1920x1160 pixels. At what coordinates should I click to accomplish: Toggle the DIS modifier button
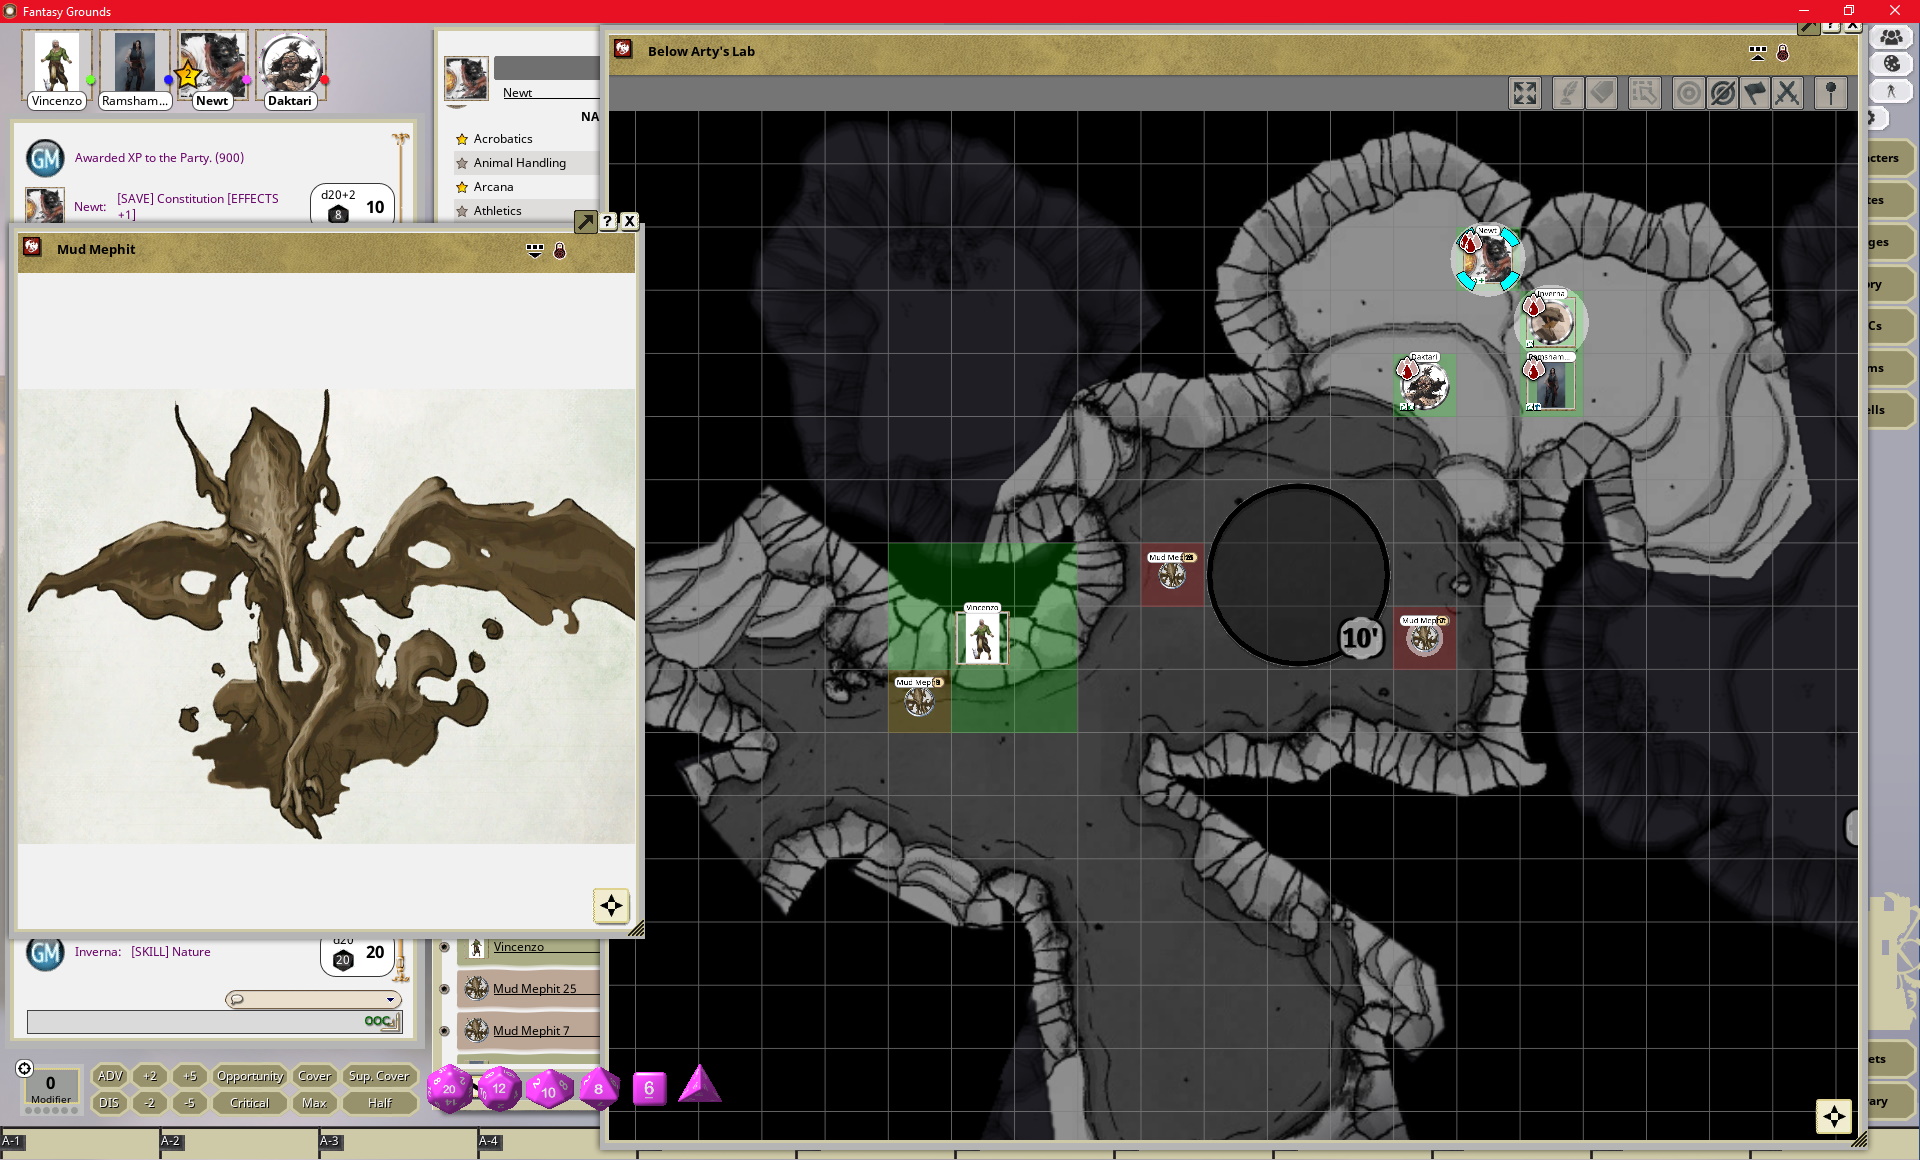click(110, 1103)
